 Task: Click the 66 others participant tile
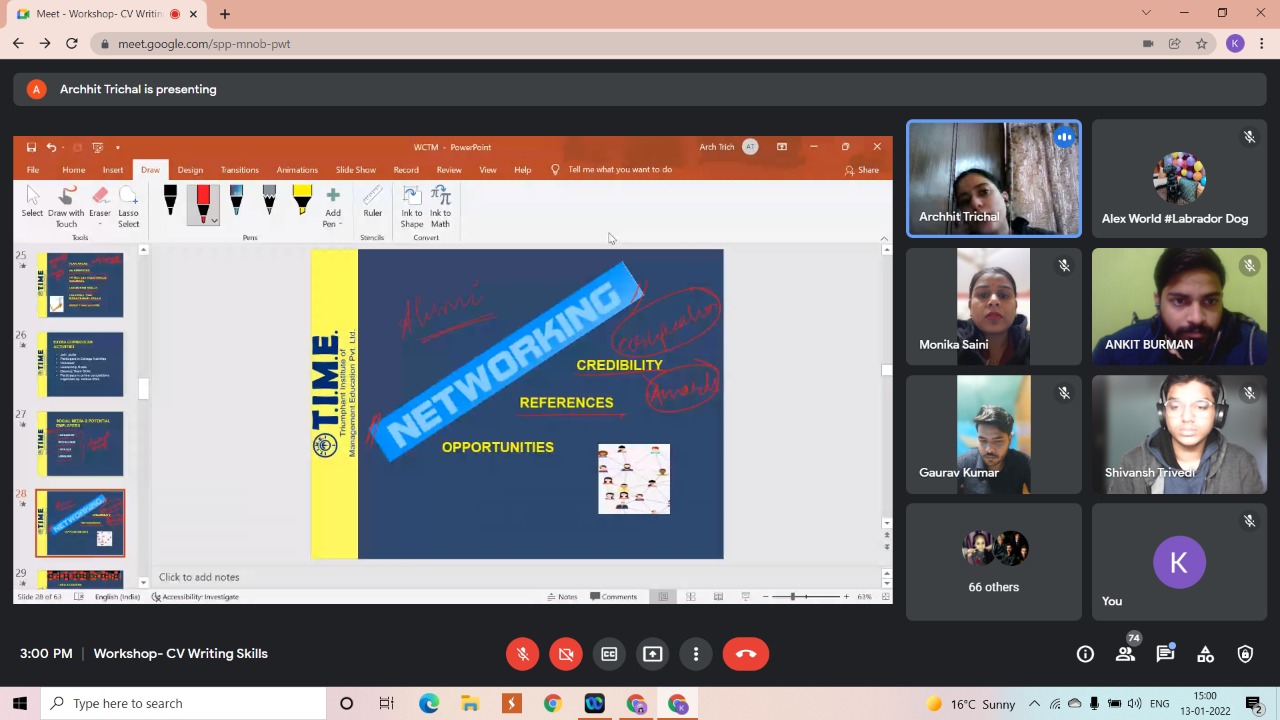point(993,562)
